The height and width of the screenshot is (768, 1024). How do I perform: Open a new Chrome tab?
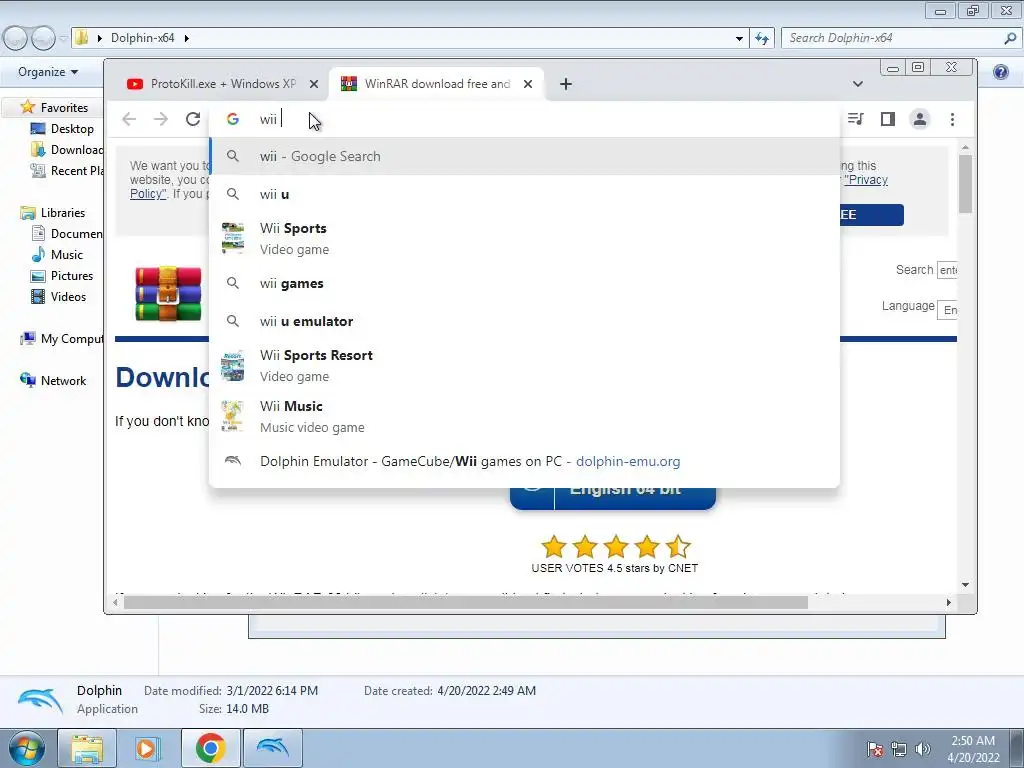(x=566, y=84)
